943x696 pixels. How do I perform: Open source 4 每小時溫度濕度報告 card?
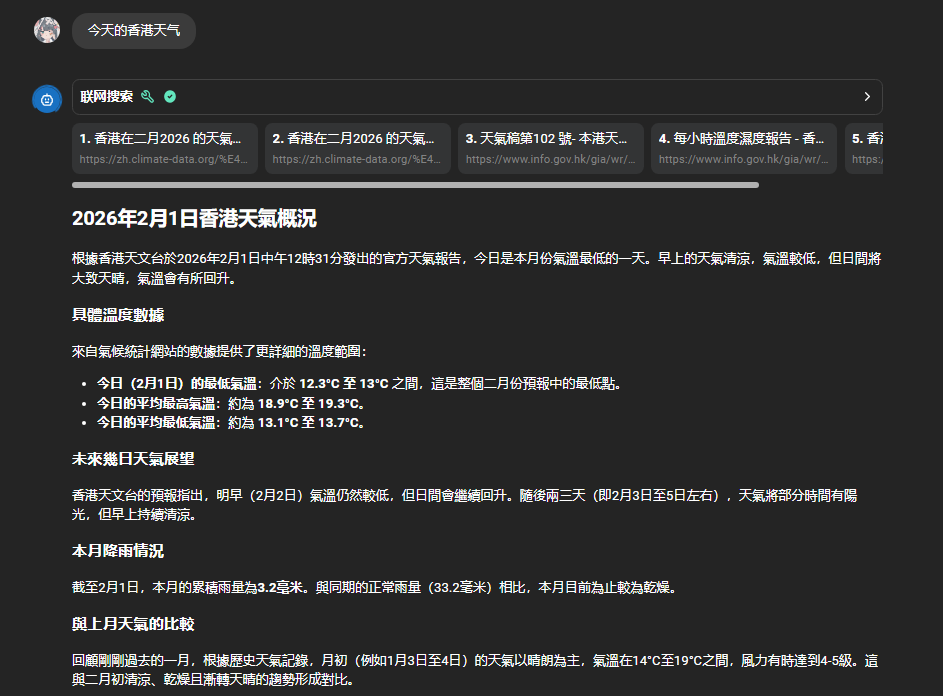click(x=744, y=149)
